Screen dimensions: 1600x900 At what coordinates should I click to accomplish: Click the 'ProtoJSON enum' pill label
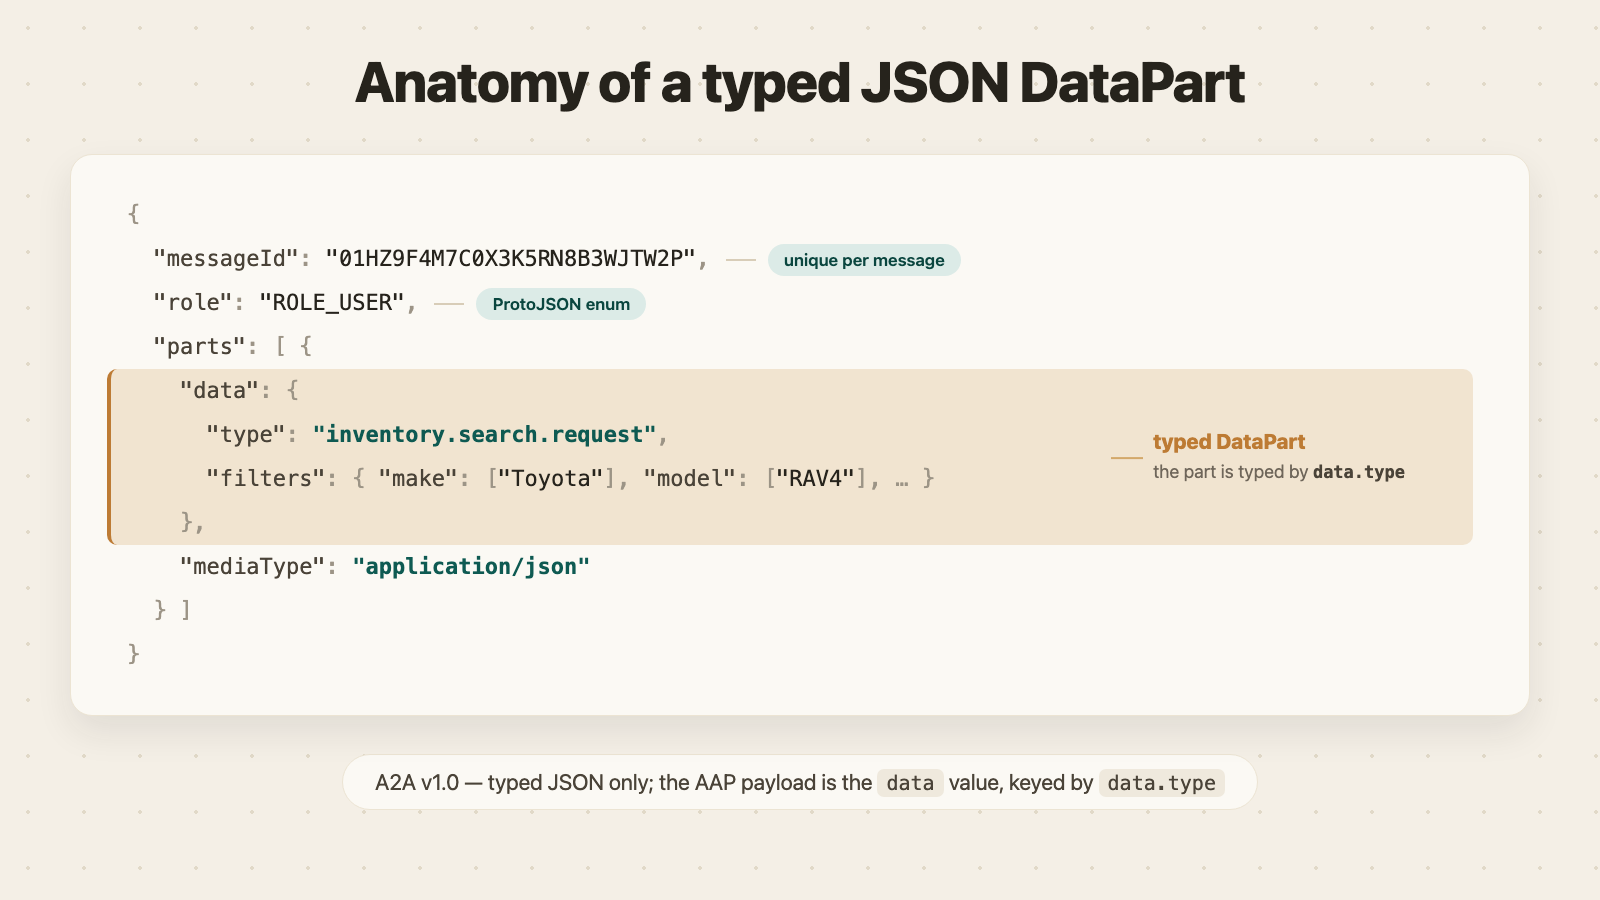coord(561,304)
